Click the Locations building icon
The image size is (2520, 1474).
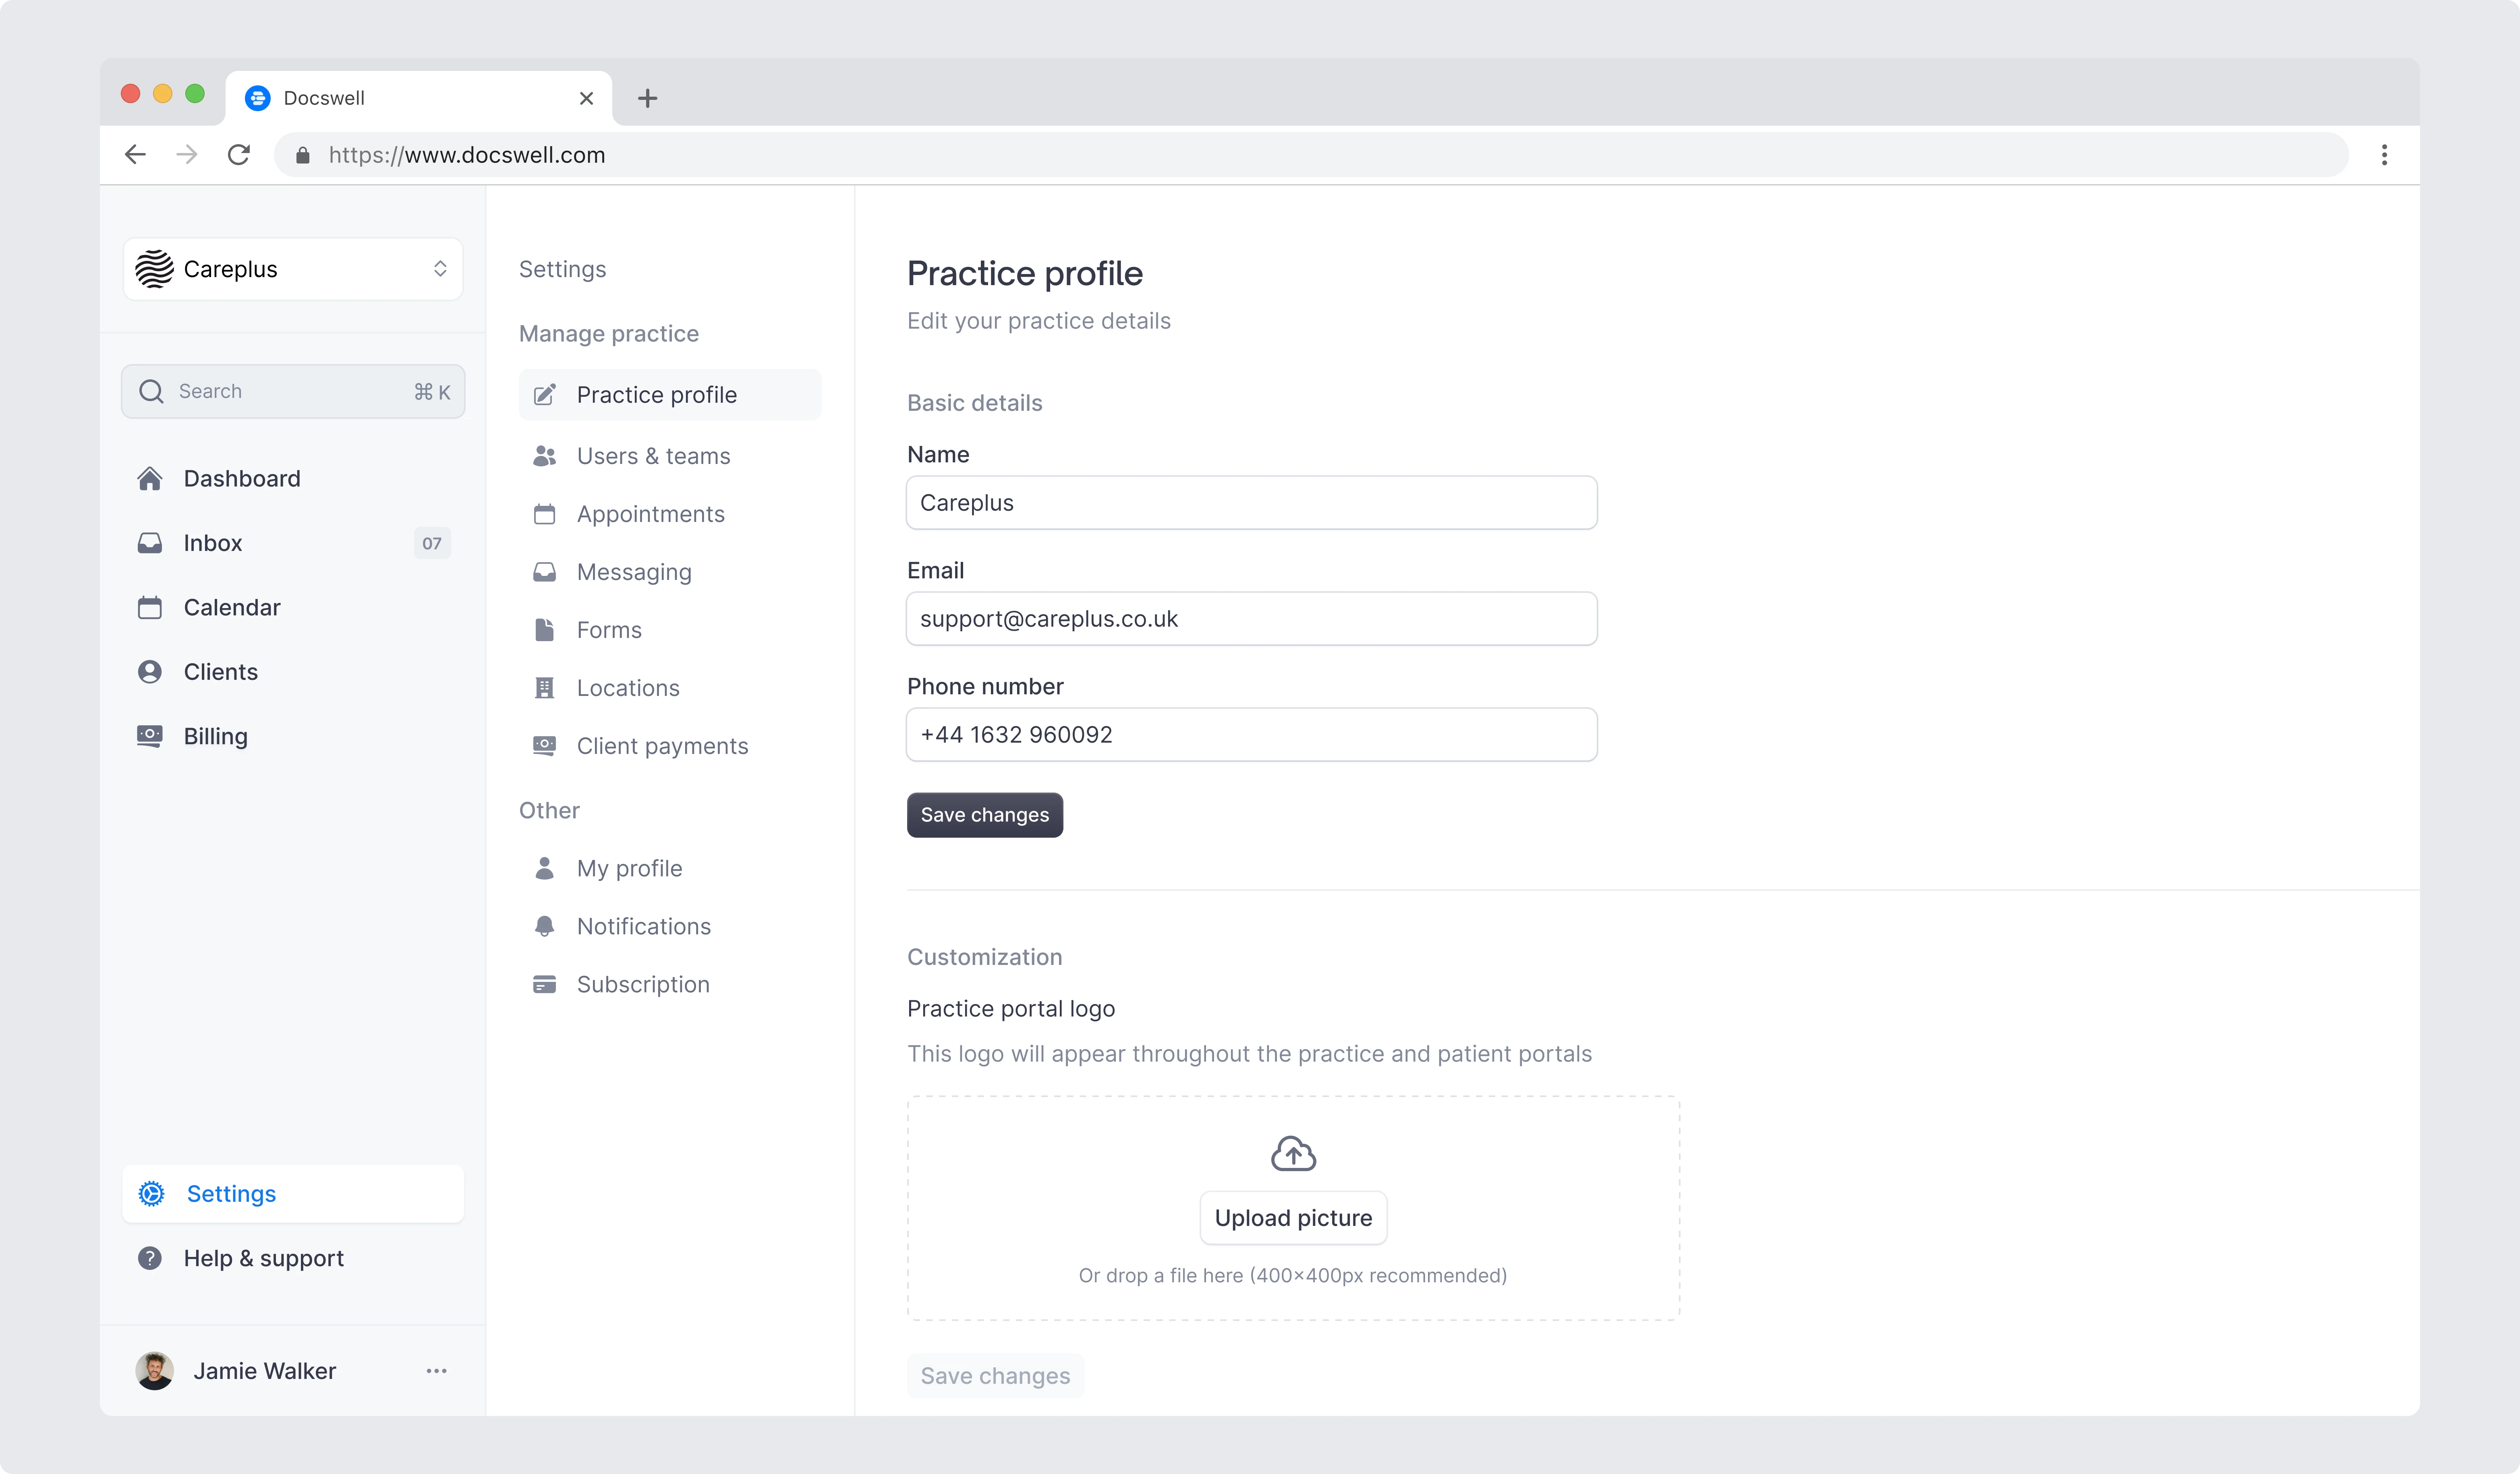(x=544, y=688)
